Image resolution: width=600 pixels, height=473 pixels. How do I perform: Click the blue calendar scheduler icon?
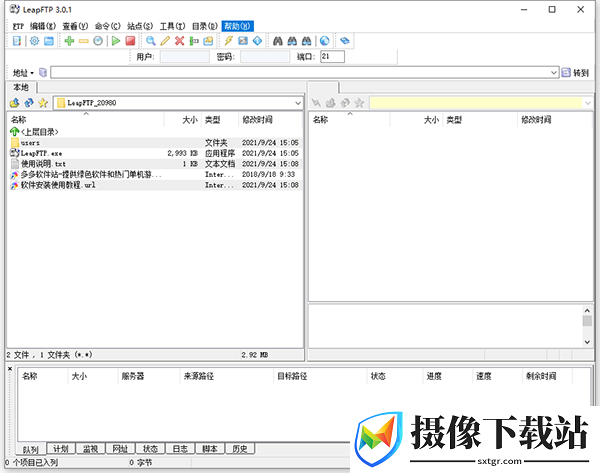[49, 41]
